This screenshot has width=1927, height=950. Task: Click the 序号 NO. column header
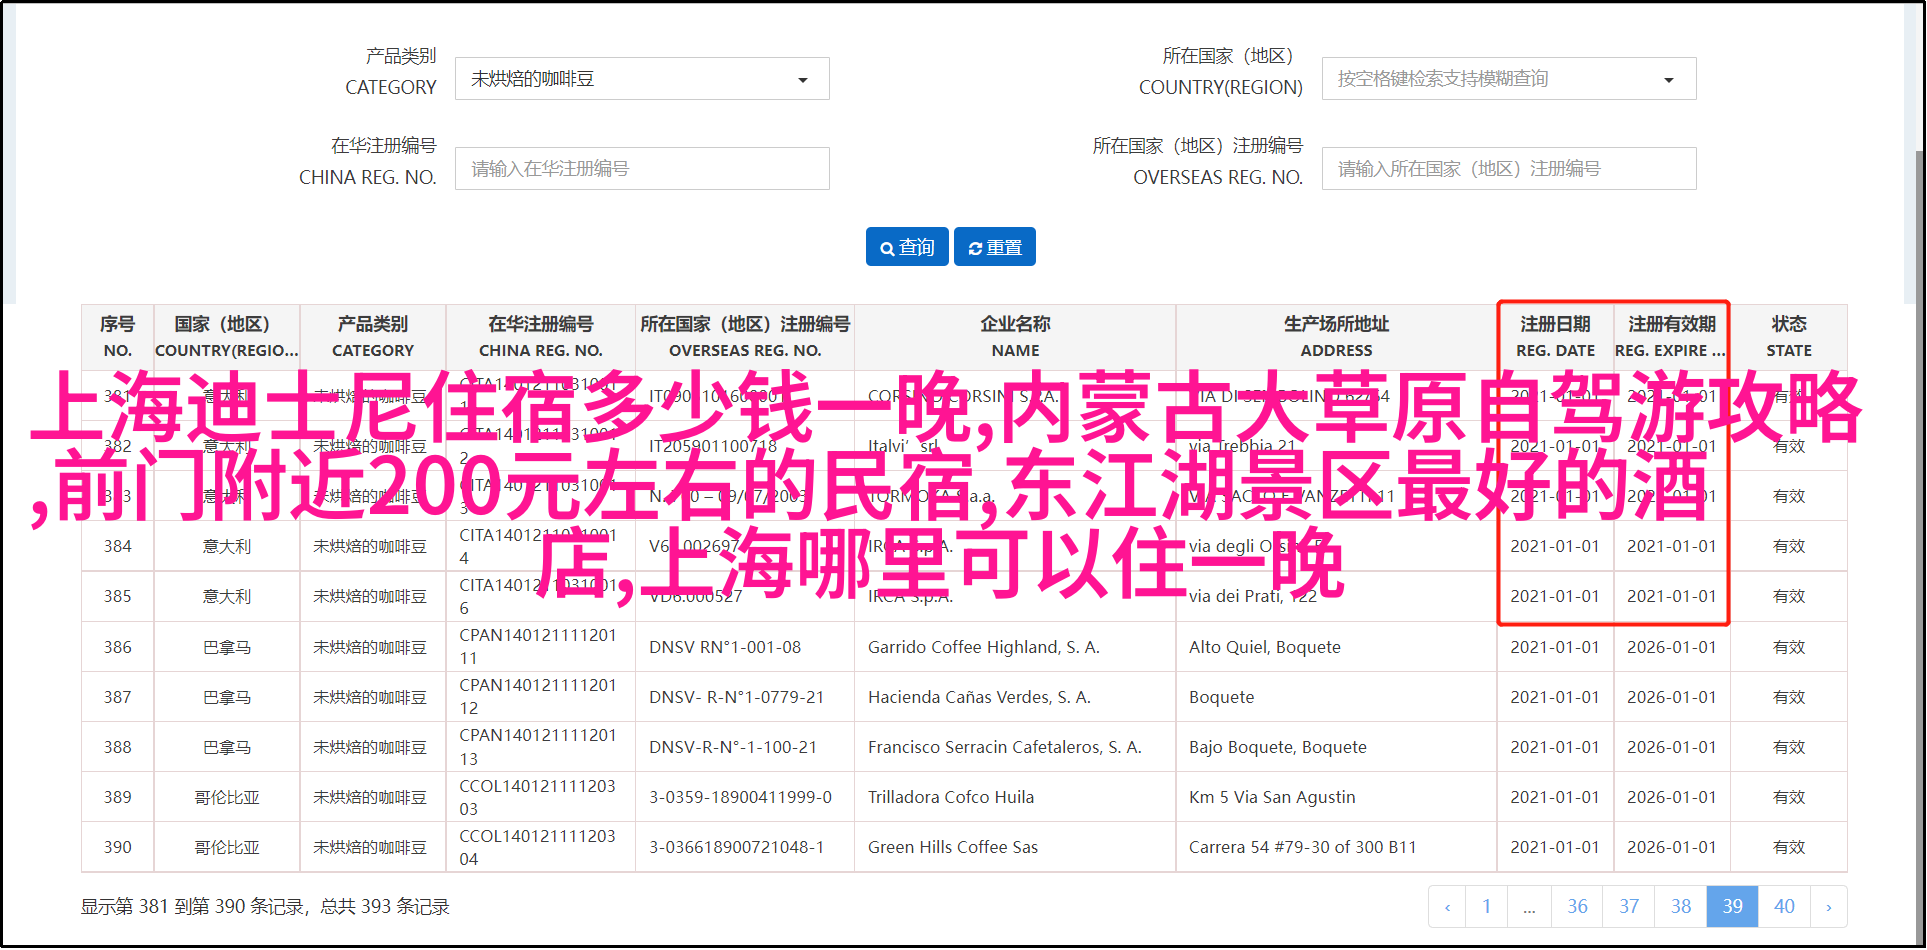(x=117, y=337)
